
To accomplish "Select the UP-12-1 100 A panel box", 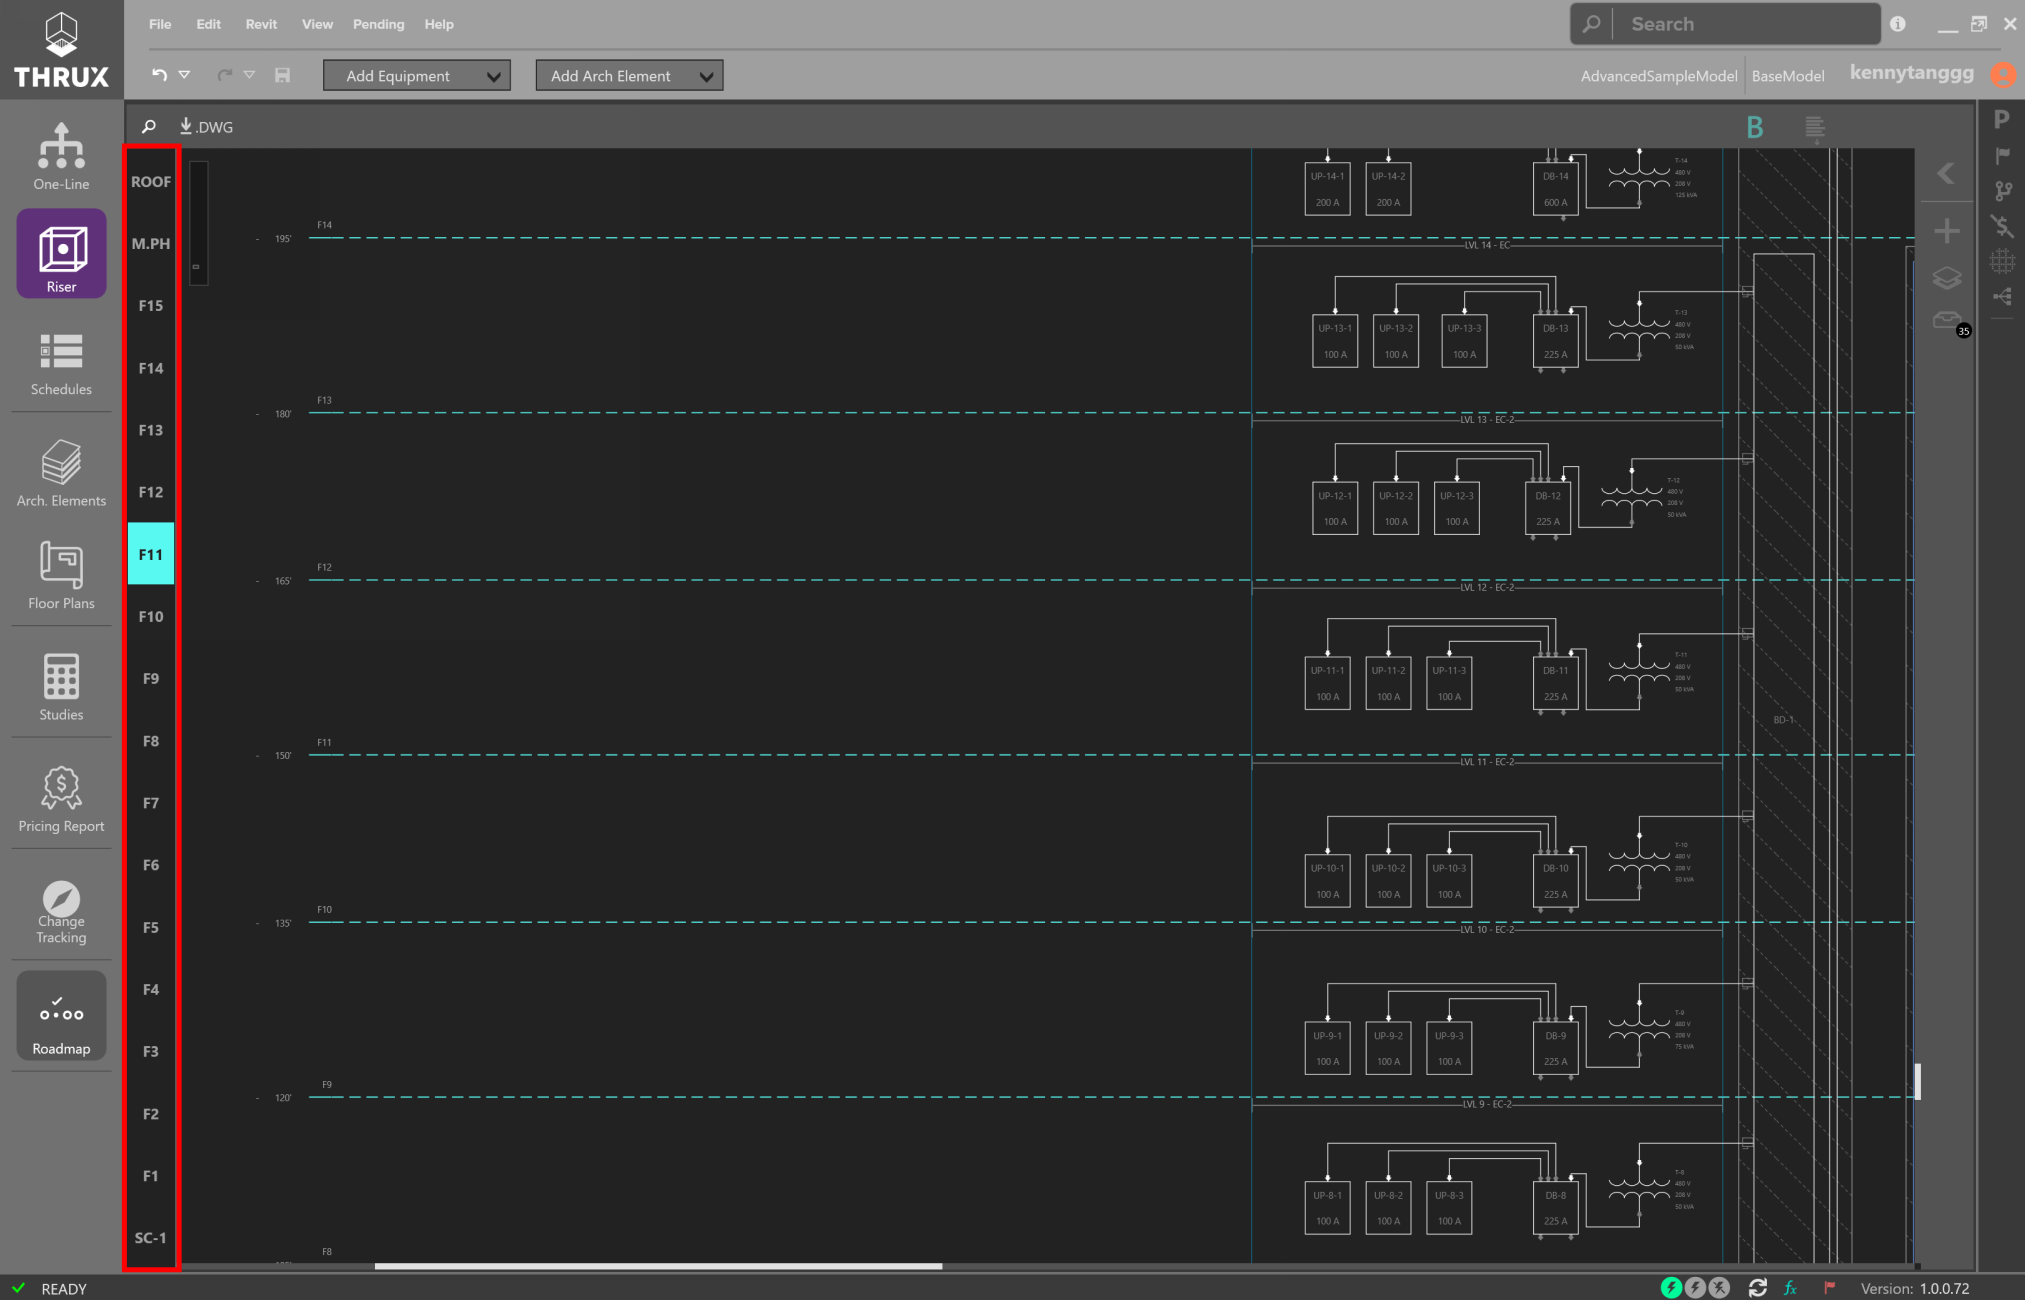I will tap(1334, 508).
